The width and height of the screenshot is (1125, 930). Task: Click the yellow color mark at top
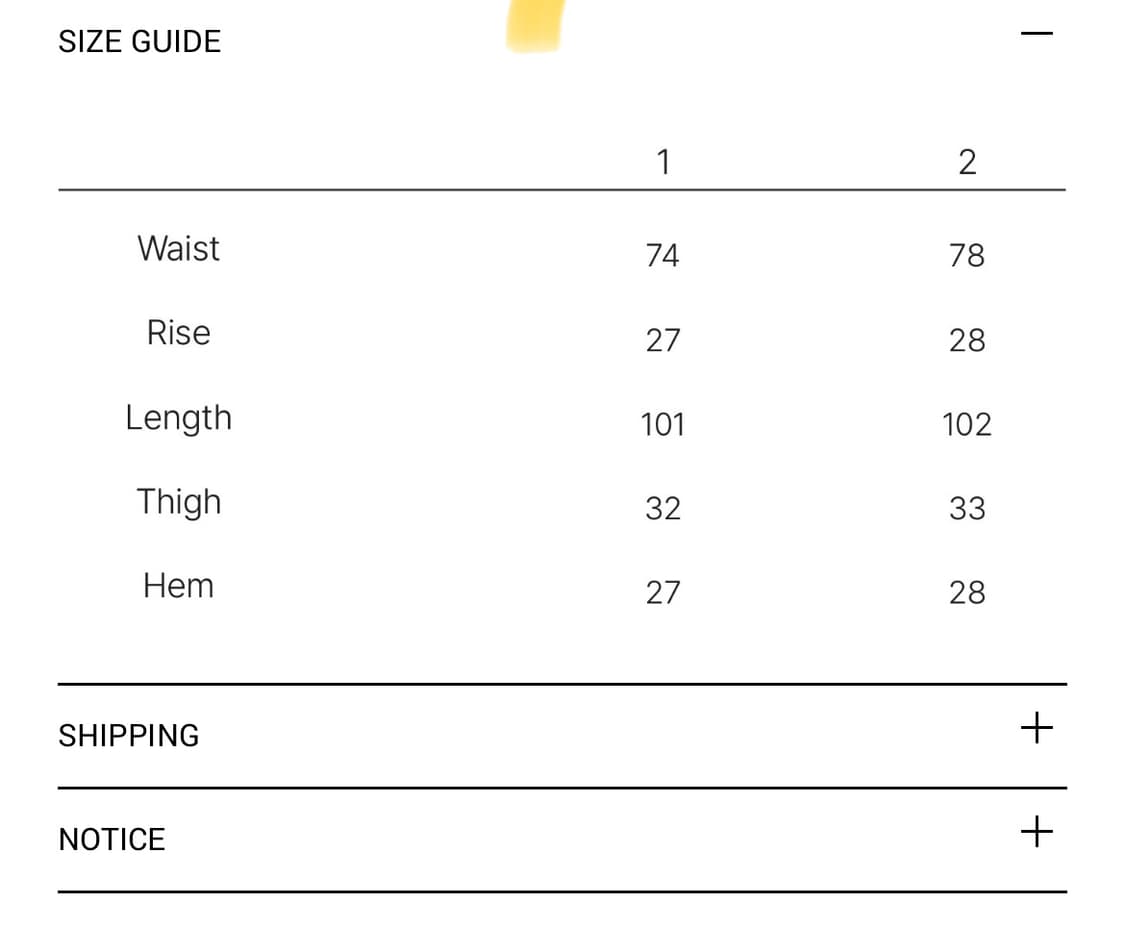pos(535,25)
